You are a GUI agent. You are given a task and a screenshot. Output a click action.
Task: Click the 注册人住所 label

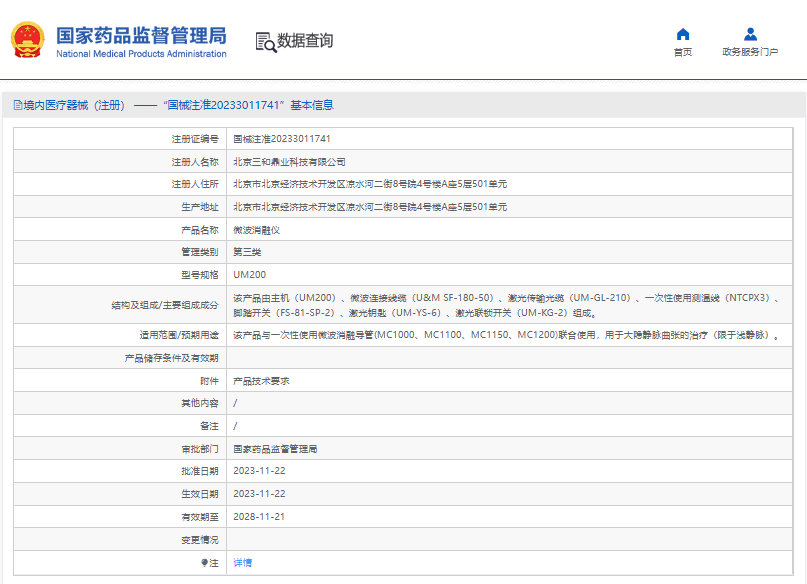[195, 184]
